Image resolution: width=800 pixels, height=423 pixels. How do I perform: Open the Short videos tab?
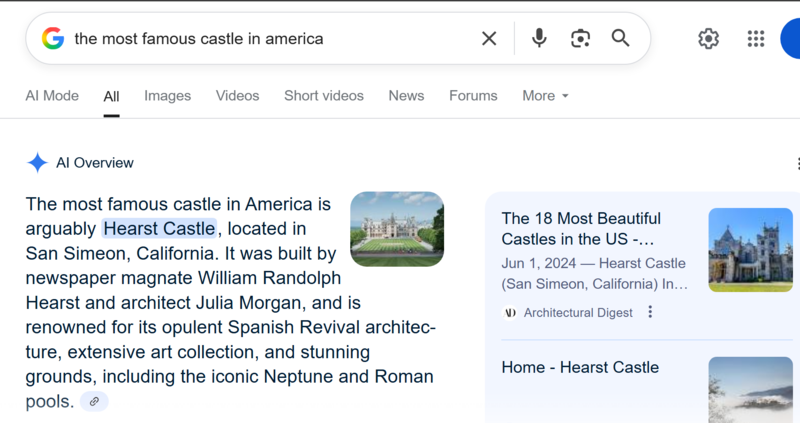[x=324, y=96]
